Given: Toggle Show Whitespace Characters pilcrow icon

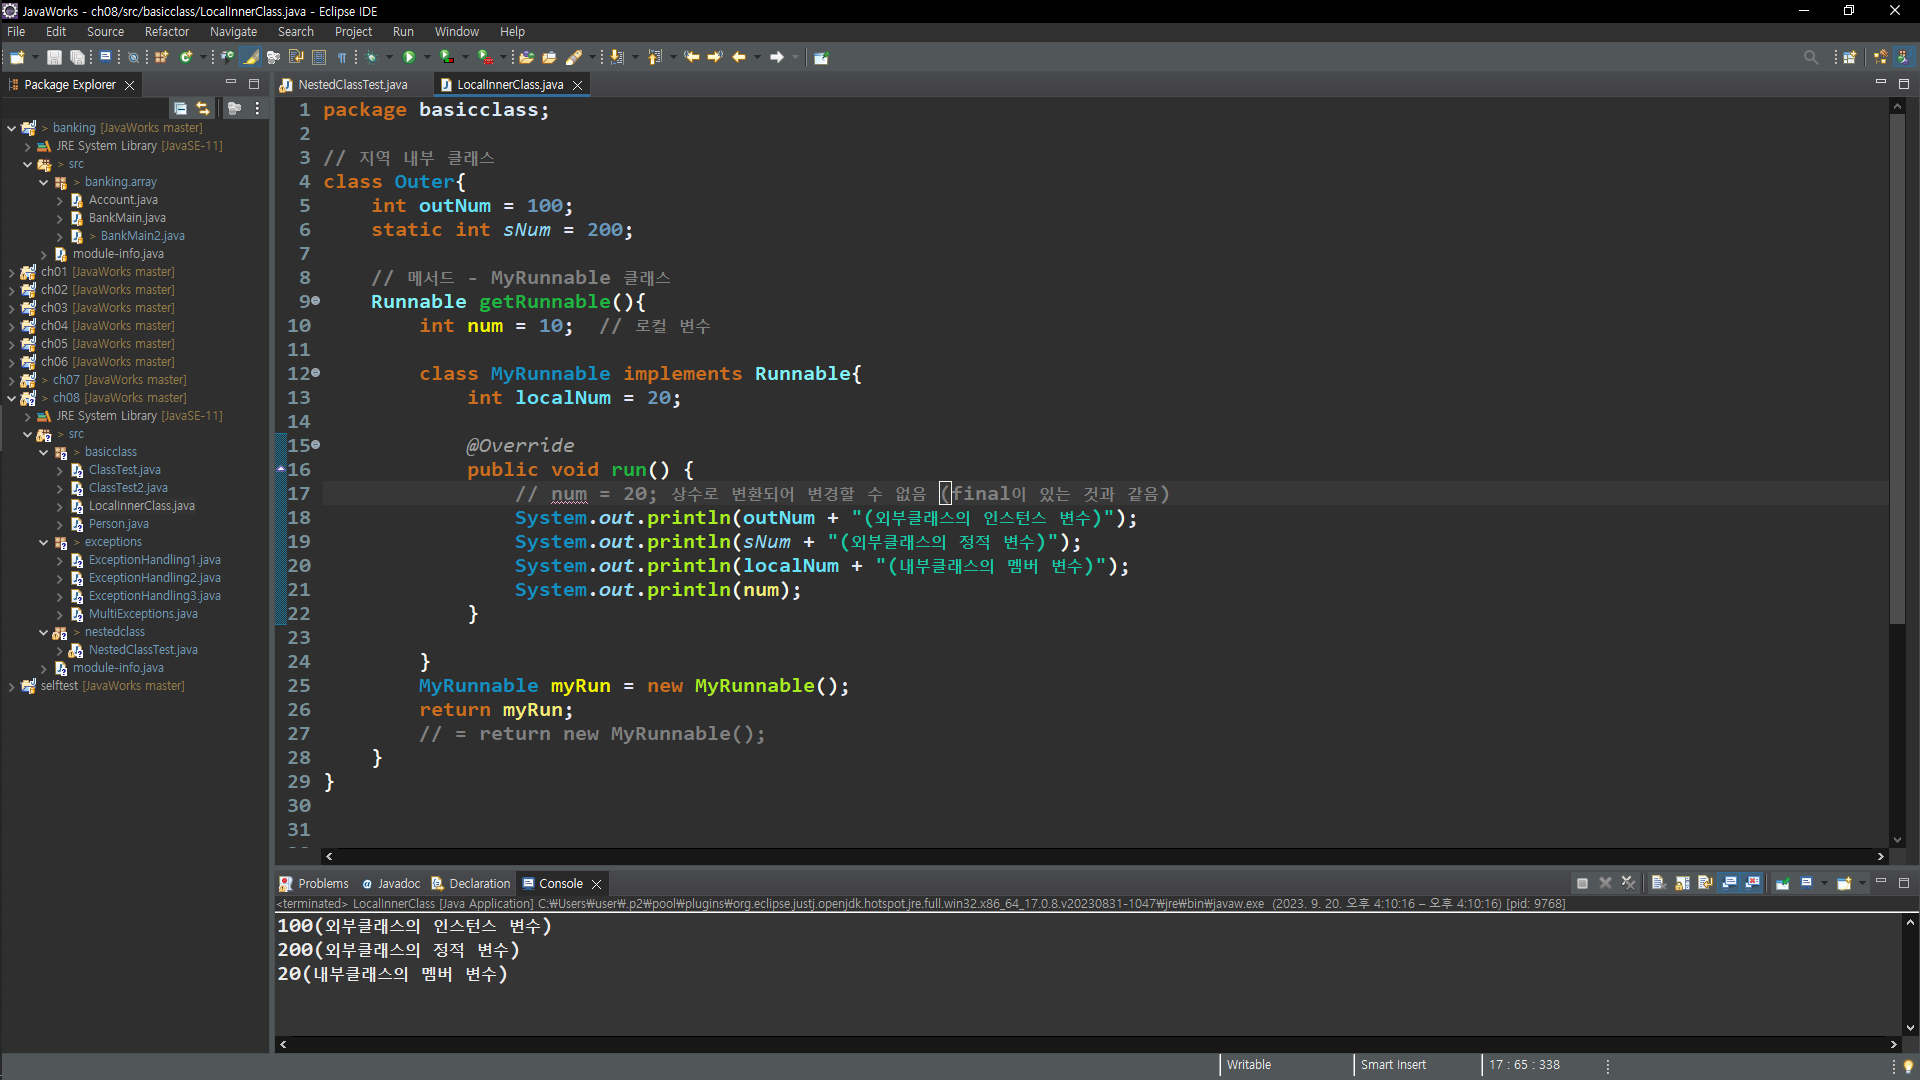Looking at the screenshot, I should [x=342, y=57].
